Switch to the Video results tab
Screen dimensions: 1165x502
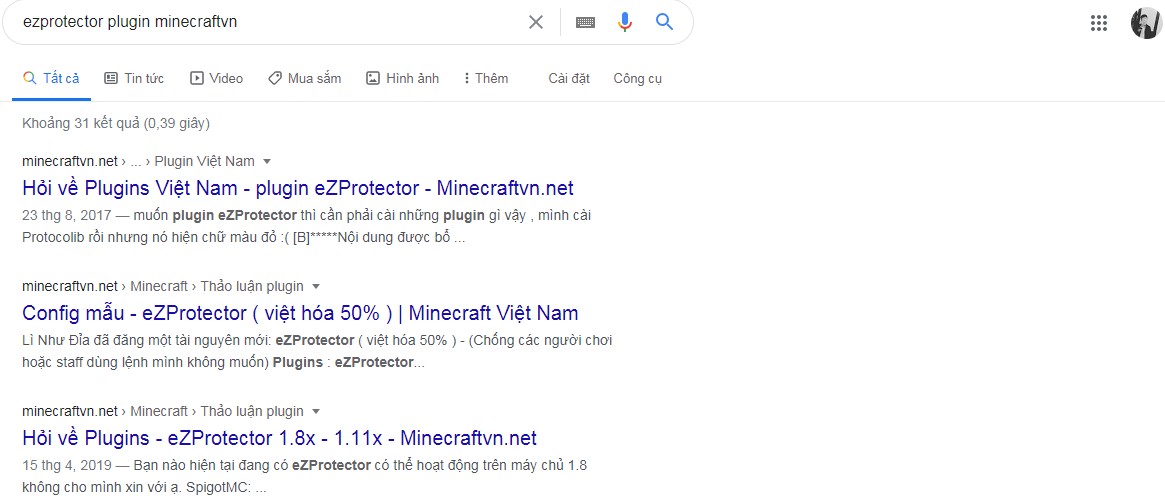217,78
